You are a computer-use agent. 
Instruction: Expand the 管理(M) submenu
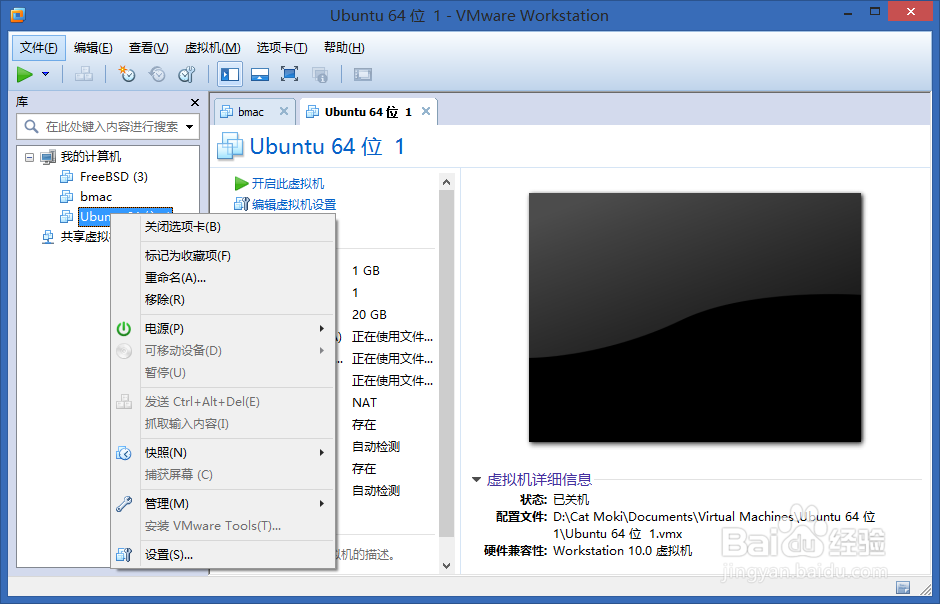[x=237, y=503]
